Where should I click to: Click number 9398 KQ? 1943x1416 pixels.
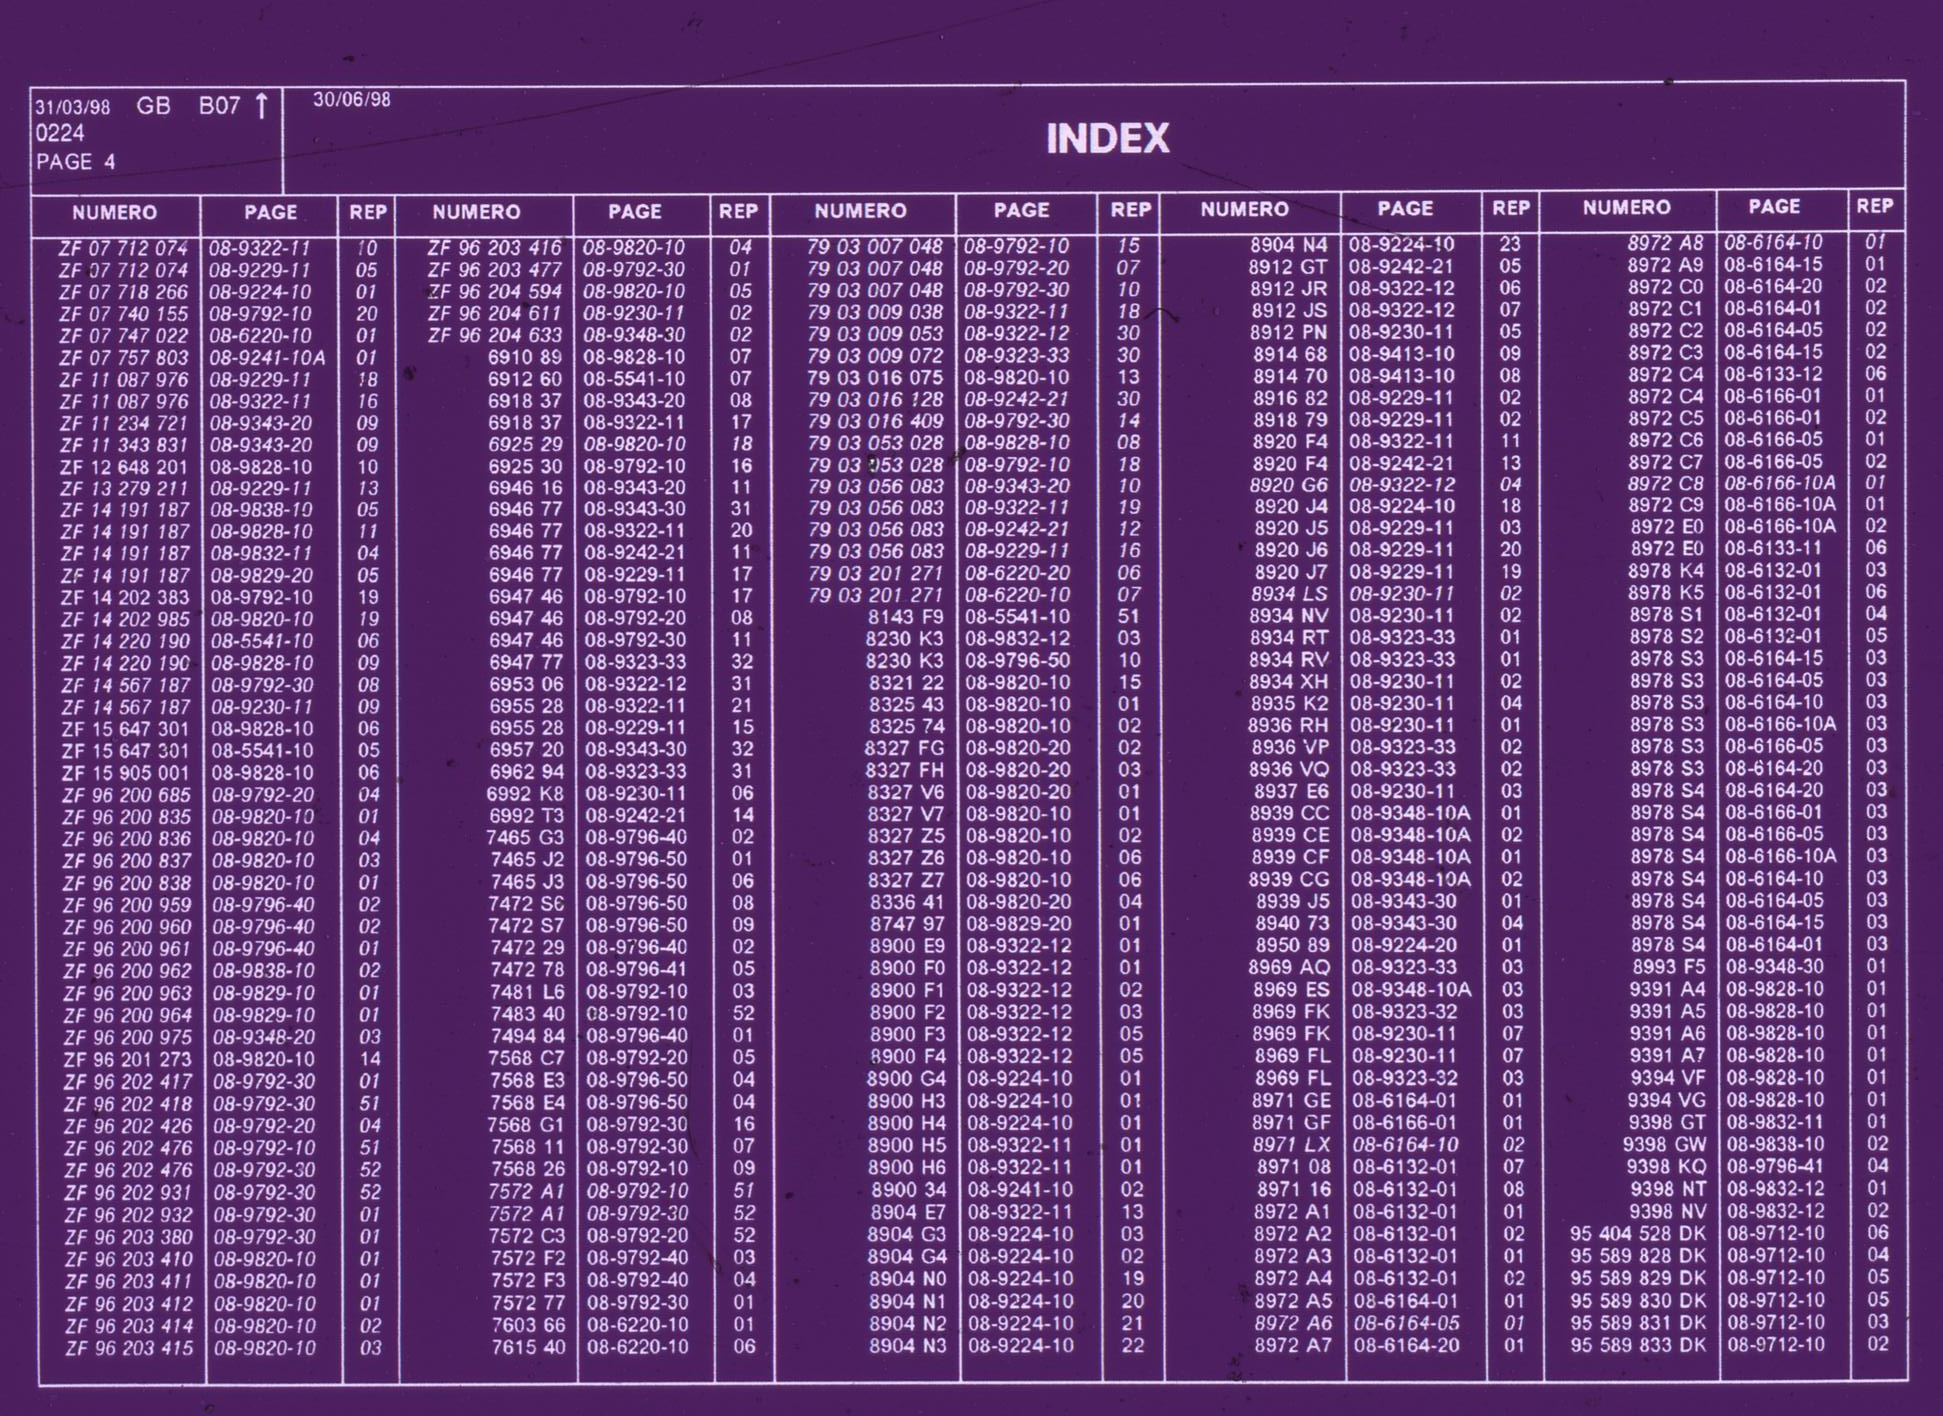coord(1667,1166)
